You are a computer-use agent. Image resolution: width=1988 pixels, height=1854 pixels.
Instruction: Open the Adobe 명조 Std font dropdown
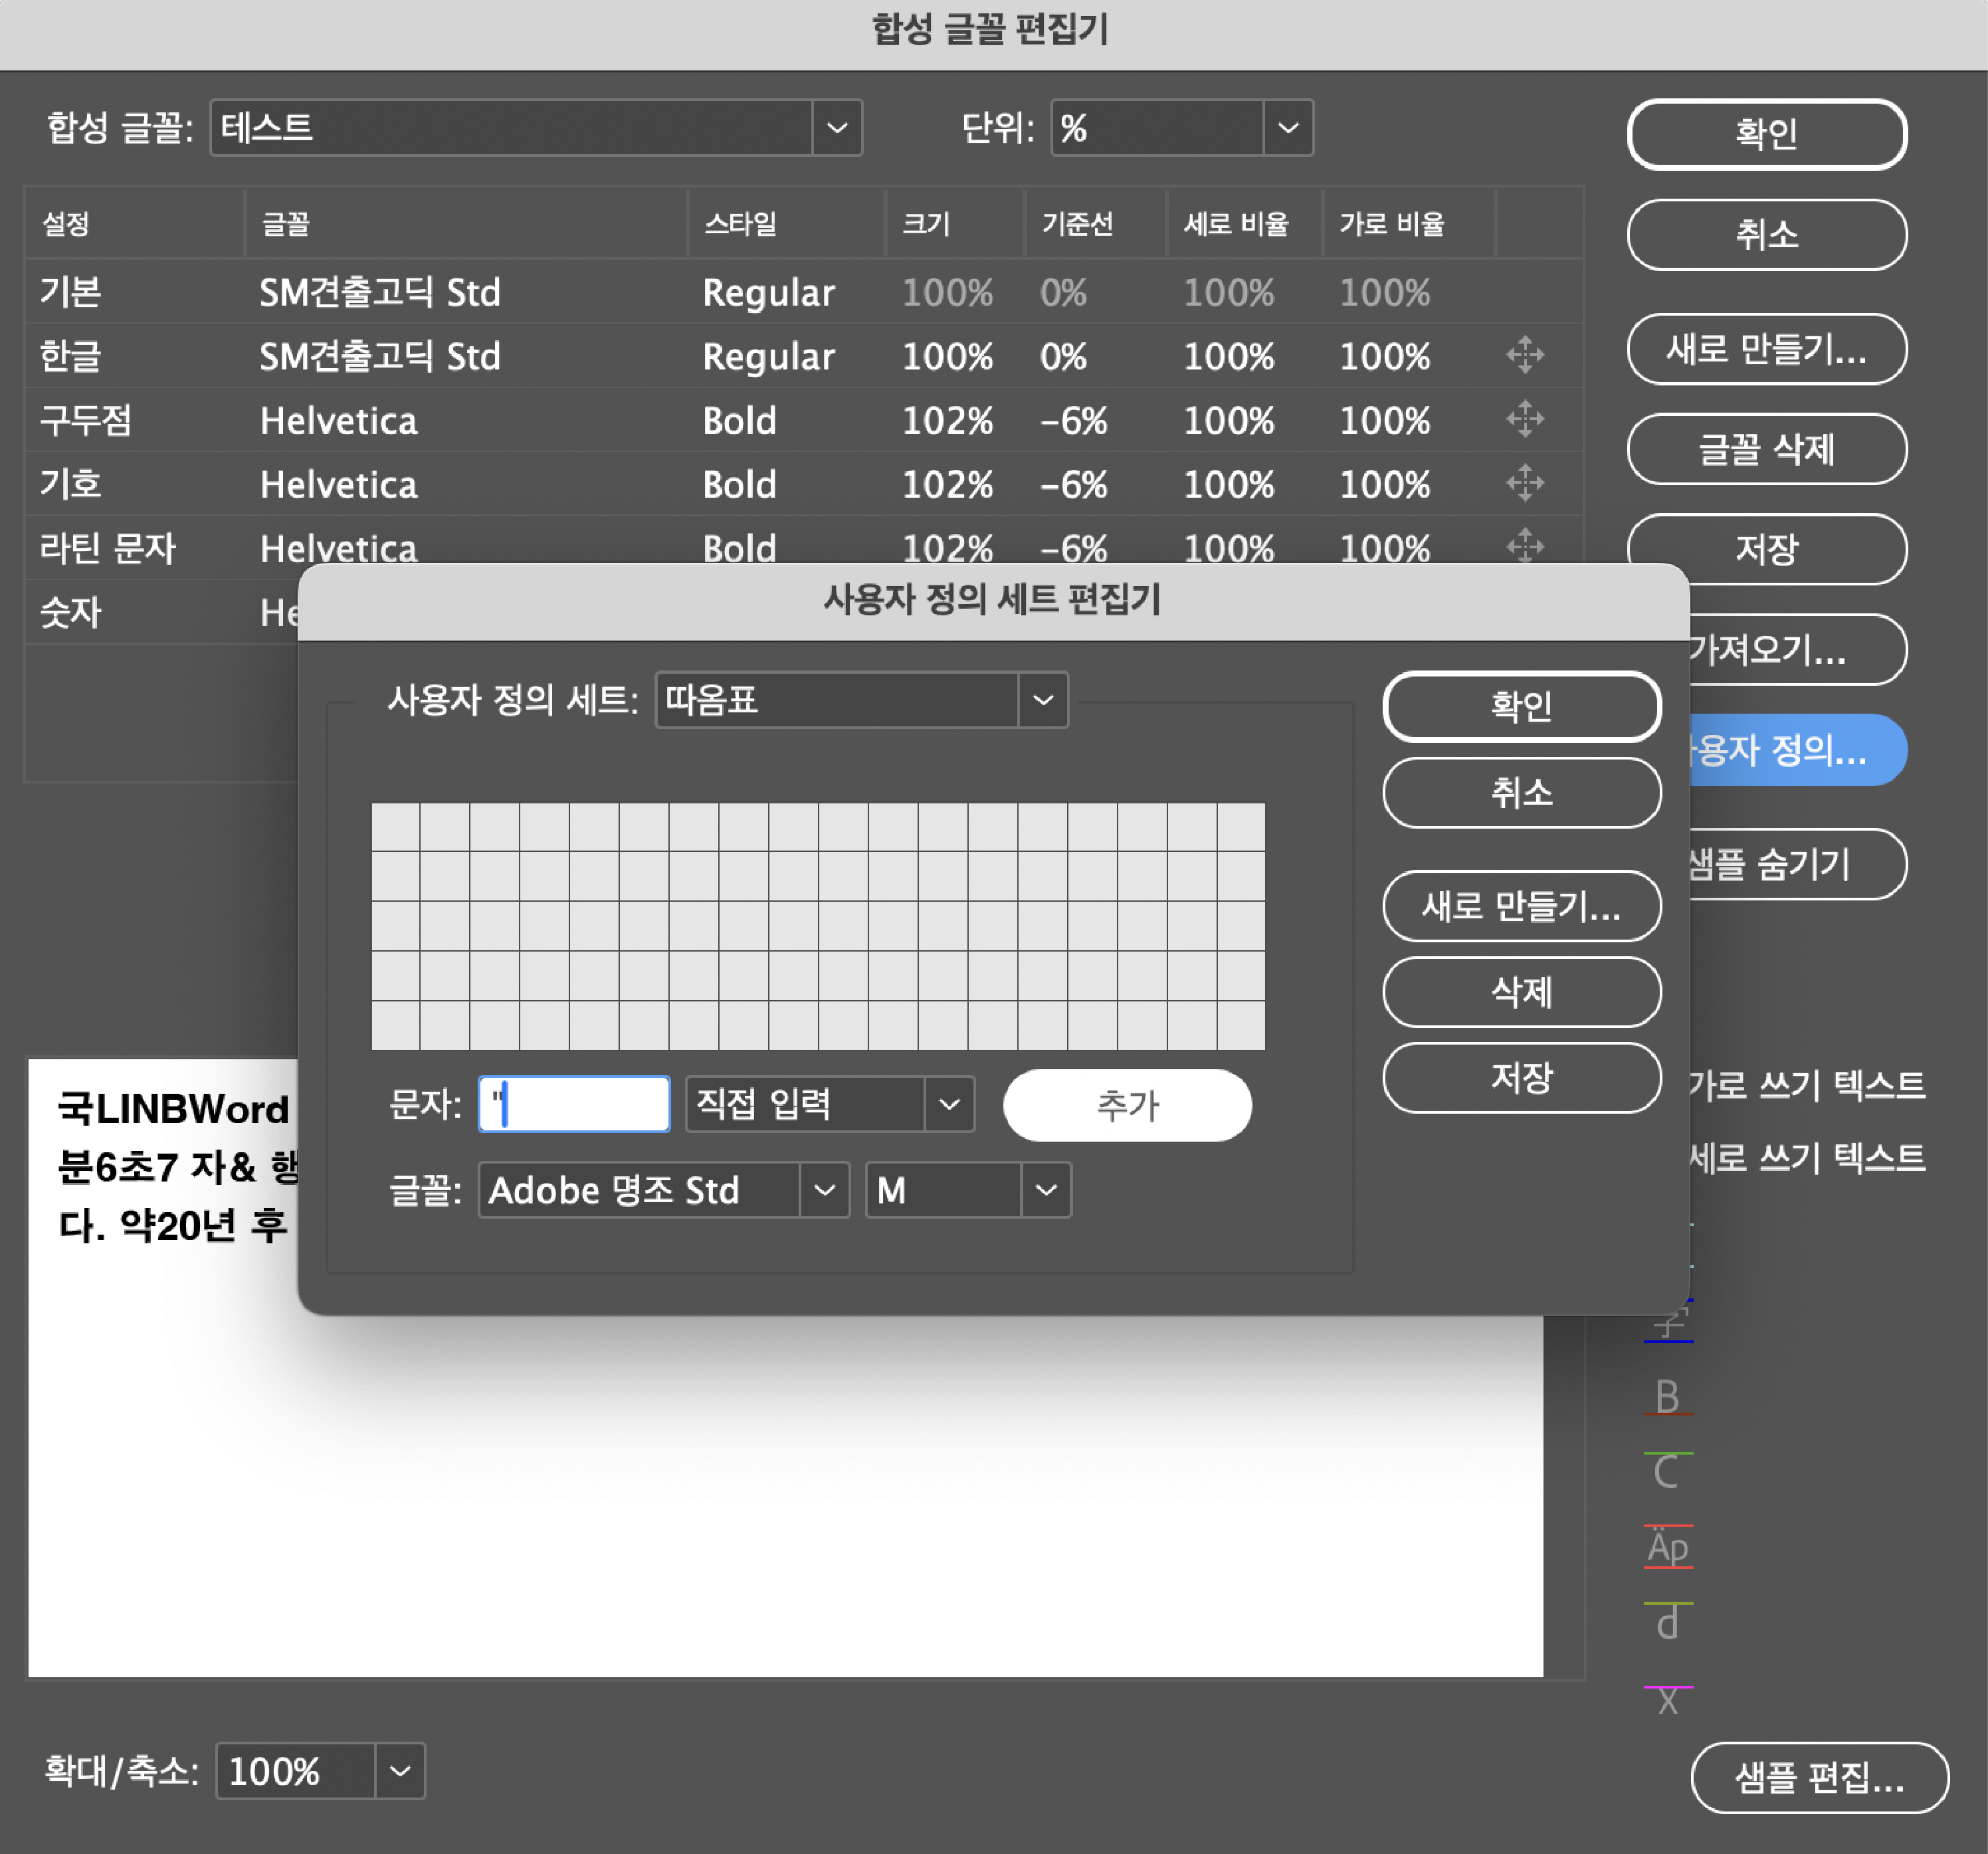click(824, 1190)
